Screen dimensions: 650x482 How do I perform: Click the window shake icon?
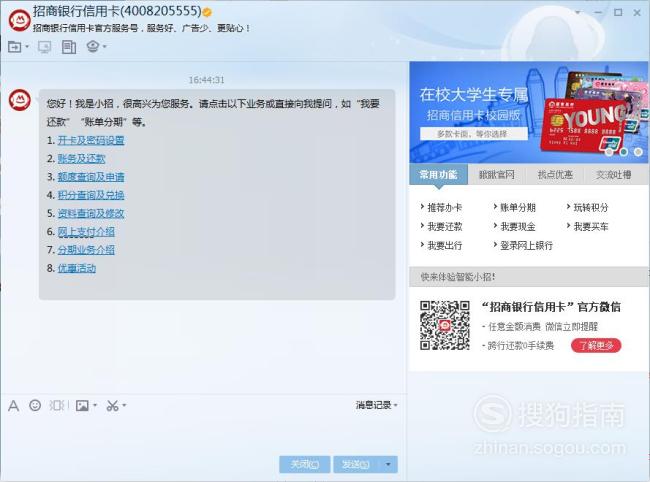tap(58, 405)
